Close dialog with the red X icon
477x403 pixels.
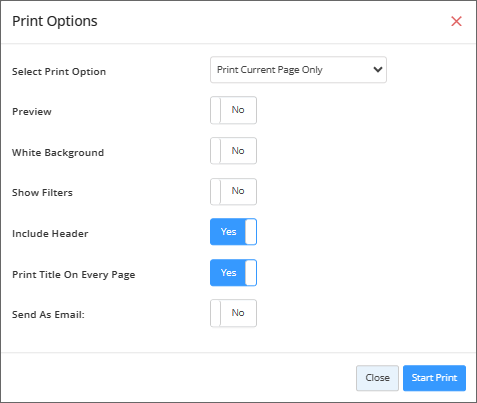[x=456, y=21]
